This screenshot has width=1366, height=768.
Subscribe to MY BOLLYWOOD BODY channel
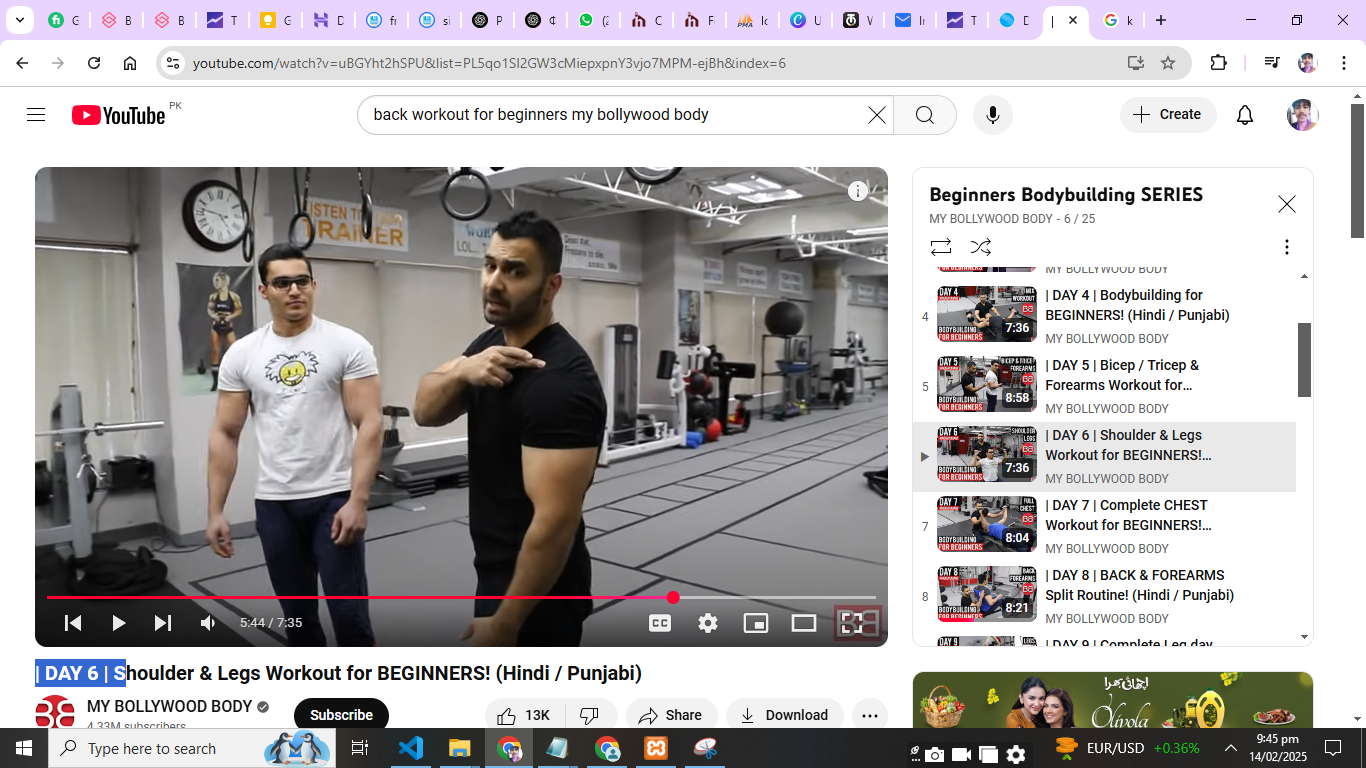[x=341, y=715]
